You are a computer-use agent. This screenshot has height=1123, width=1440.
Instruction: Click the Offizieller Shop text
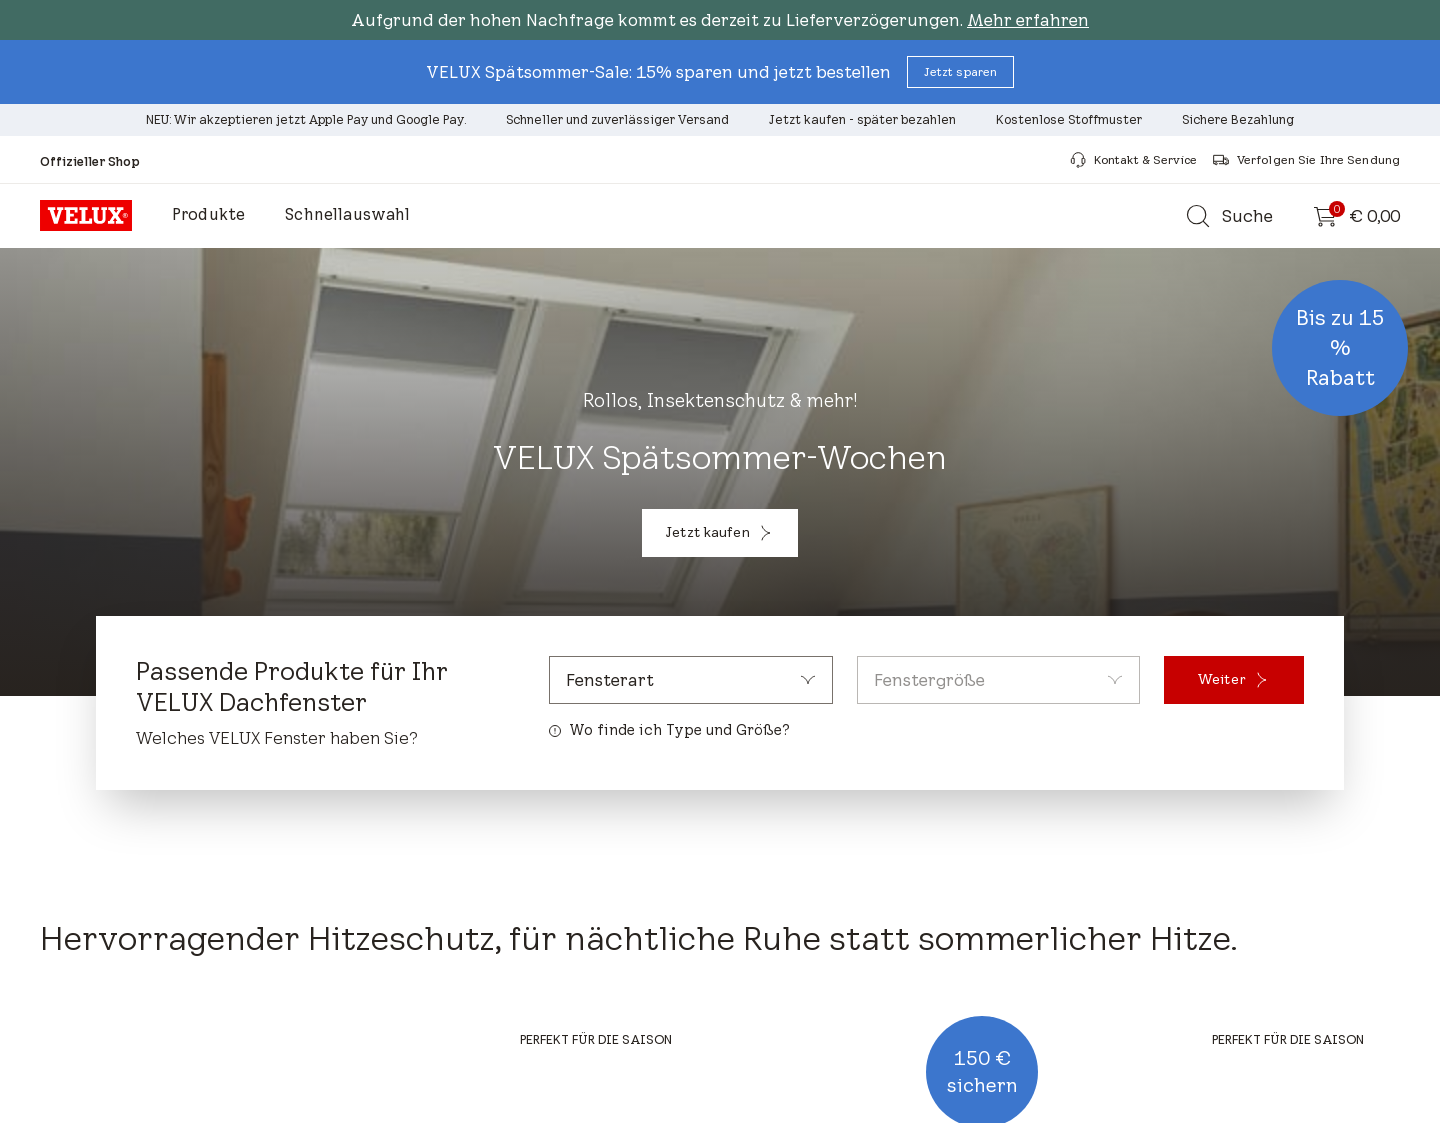point(90,161)
